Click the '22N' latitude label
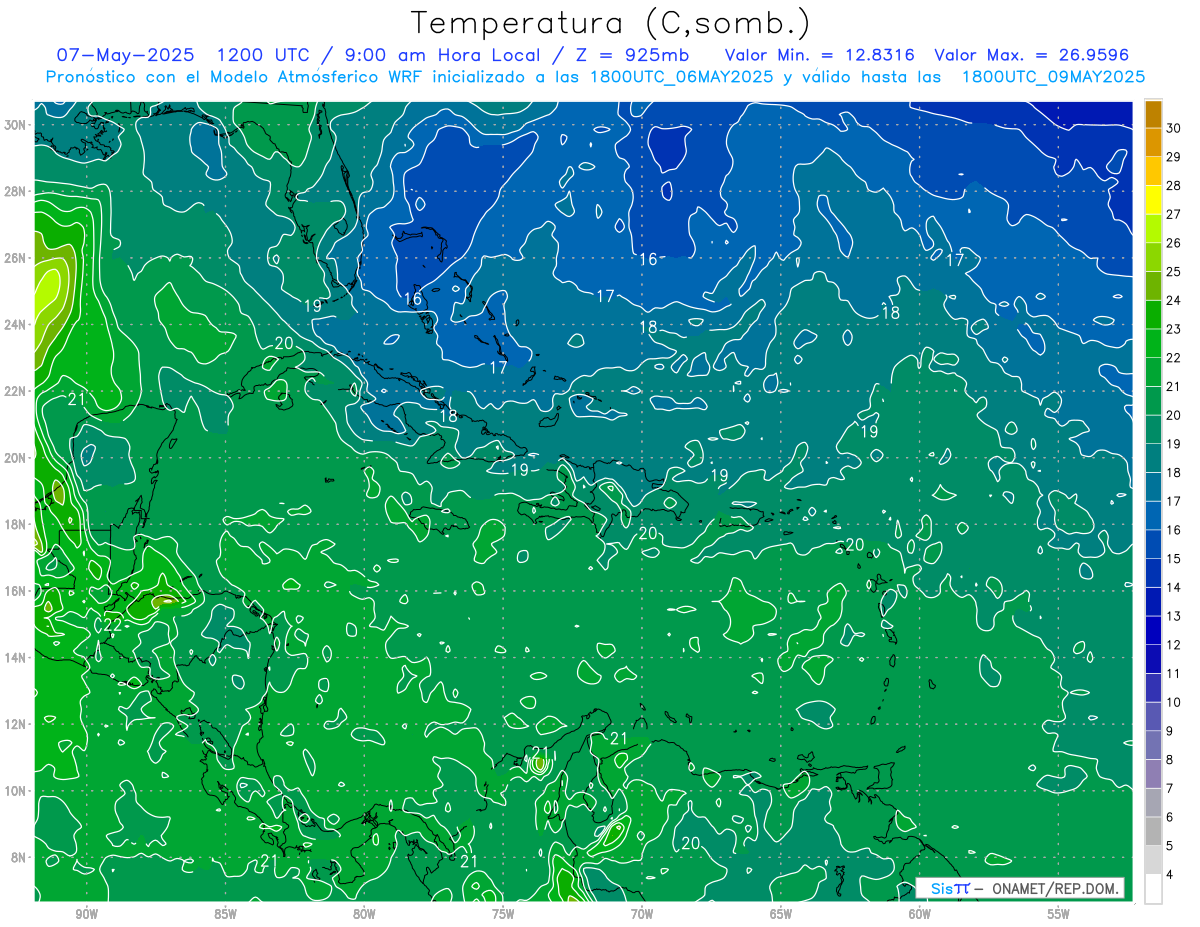This screenshot has width=1200, height=927. [x=16, y=391]
